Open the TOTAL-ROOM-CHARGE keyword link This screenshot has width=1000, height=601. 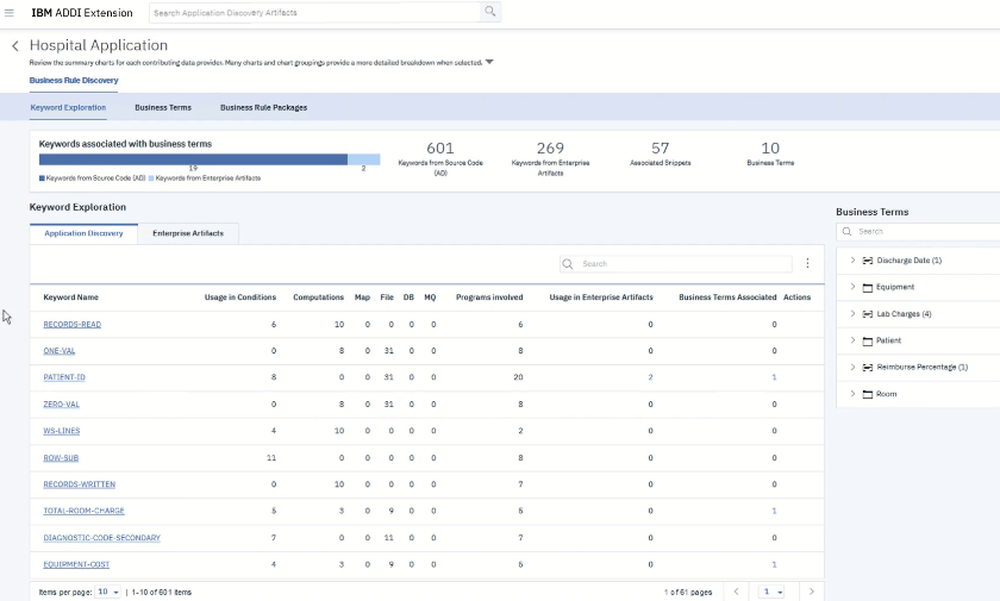coord(84,511)
